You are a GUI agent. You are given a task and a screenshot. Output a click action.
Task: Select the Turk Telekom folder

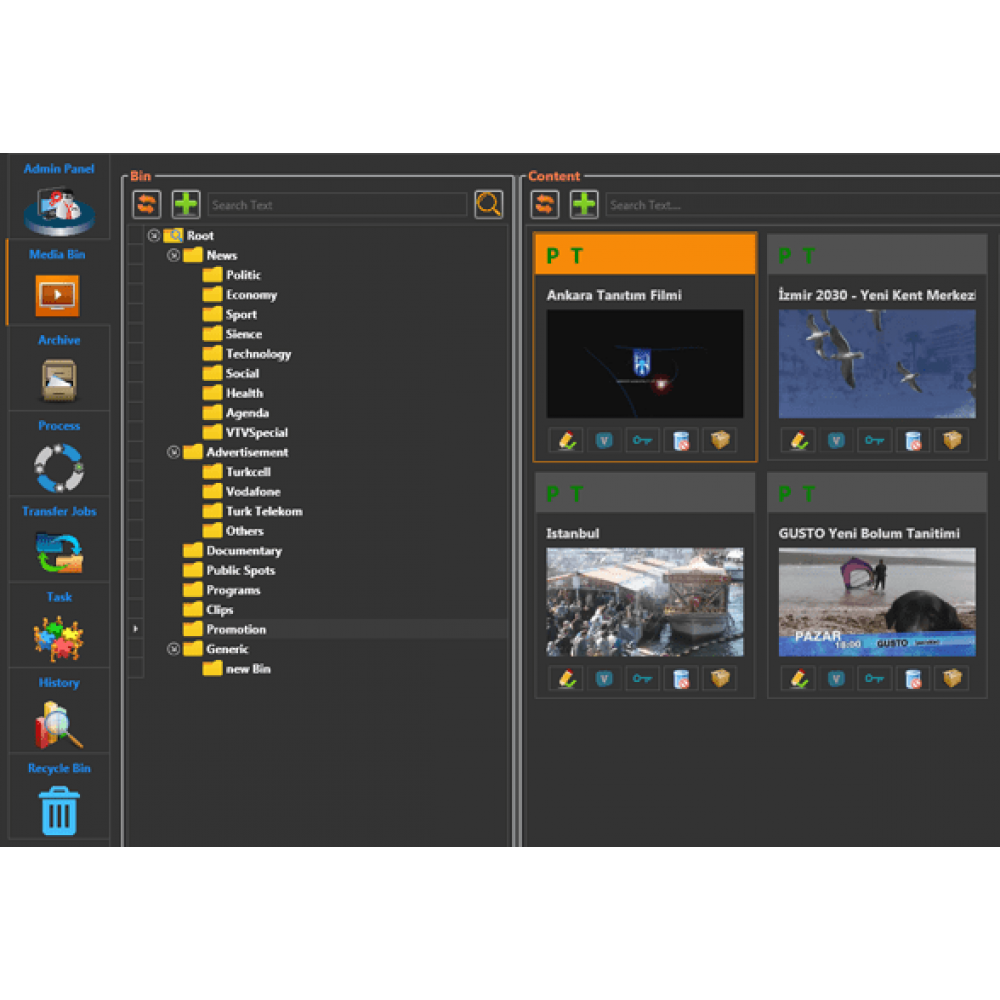(263, 511)
